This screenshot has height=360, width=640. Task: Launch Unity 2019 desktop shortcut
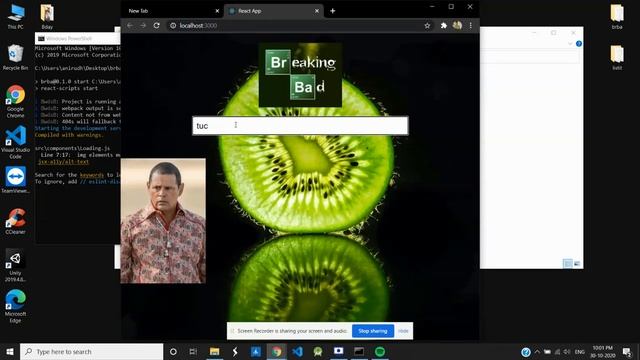(16, 265)
